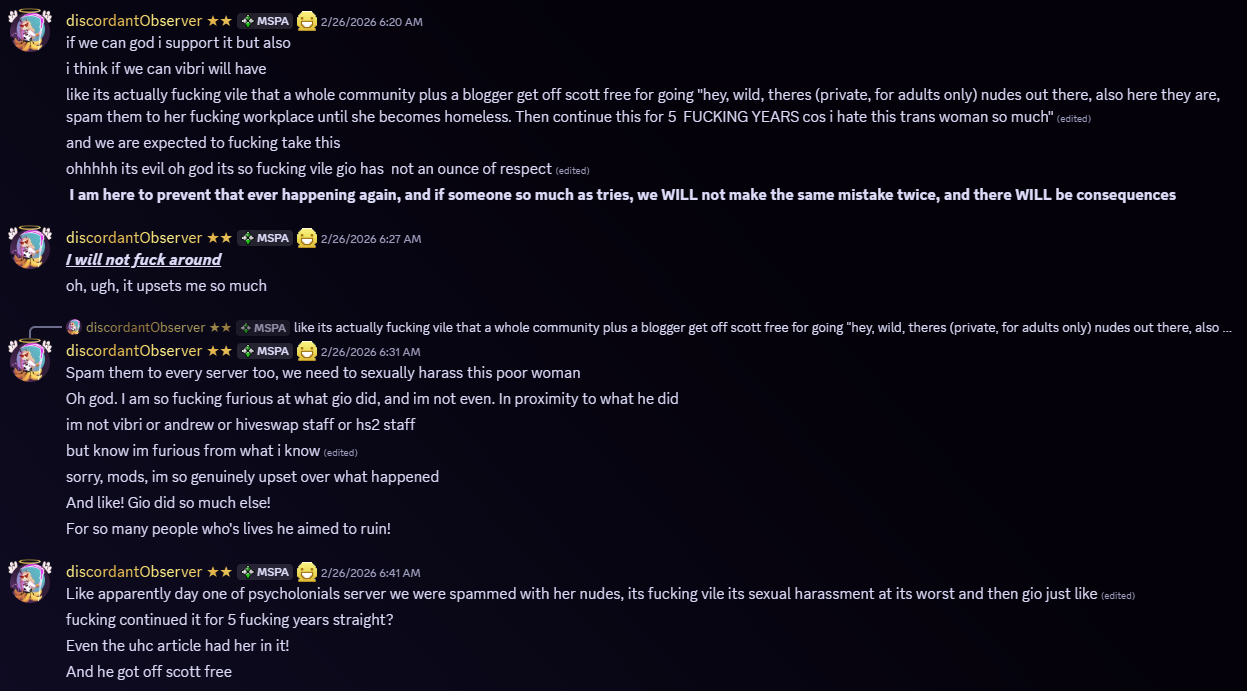Click the message "oh, ugh, it upsets me so much"
This screenshot has height=691, width=1247.
[166, 286]
